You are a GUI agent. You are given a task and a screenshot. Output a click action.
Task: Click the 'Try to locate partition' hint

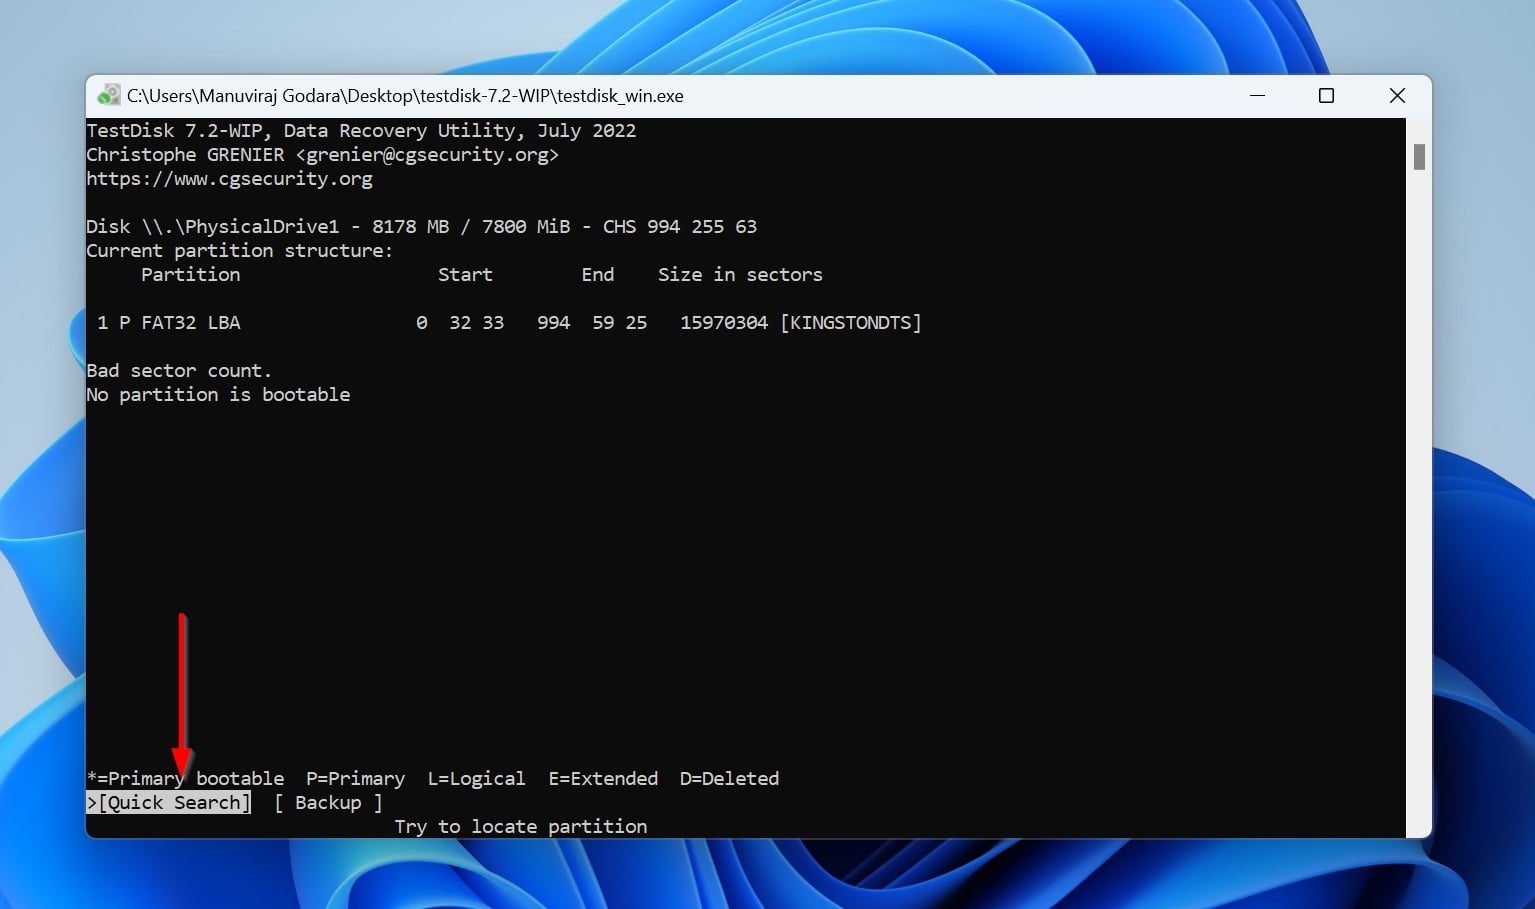pyautogui.click(x=520, y=827)
